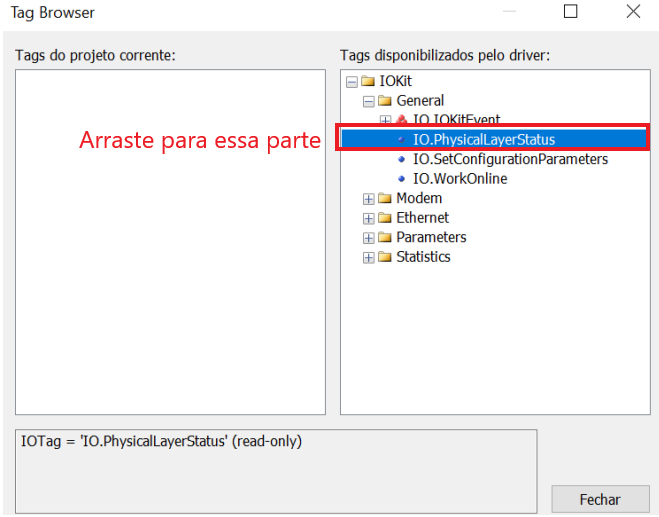The image size is (659, 517).
Task: Click the Modem folder icon
Action: tap(385, 198)
